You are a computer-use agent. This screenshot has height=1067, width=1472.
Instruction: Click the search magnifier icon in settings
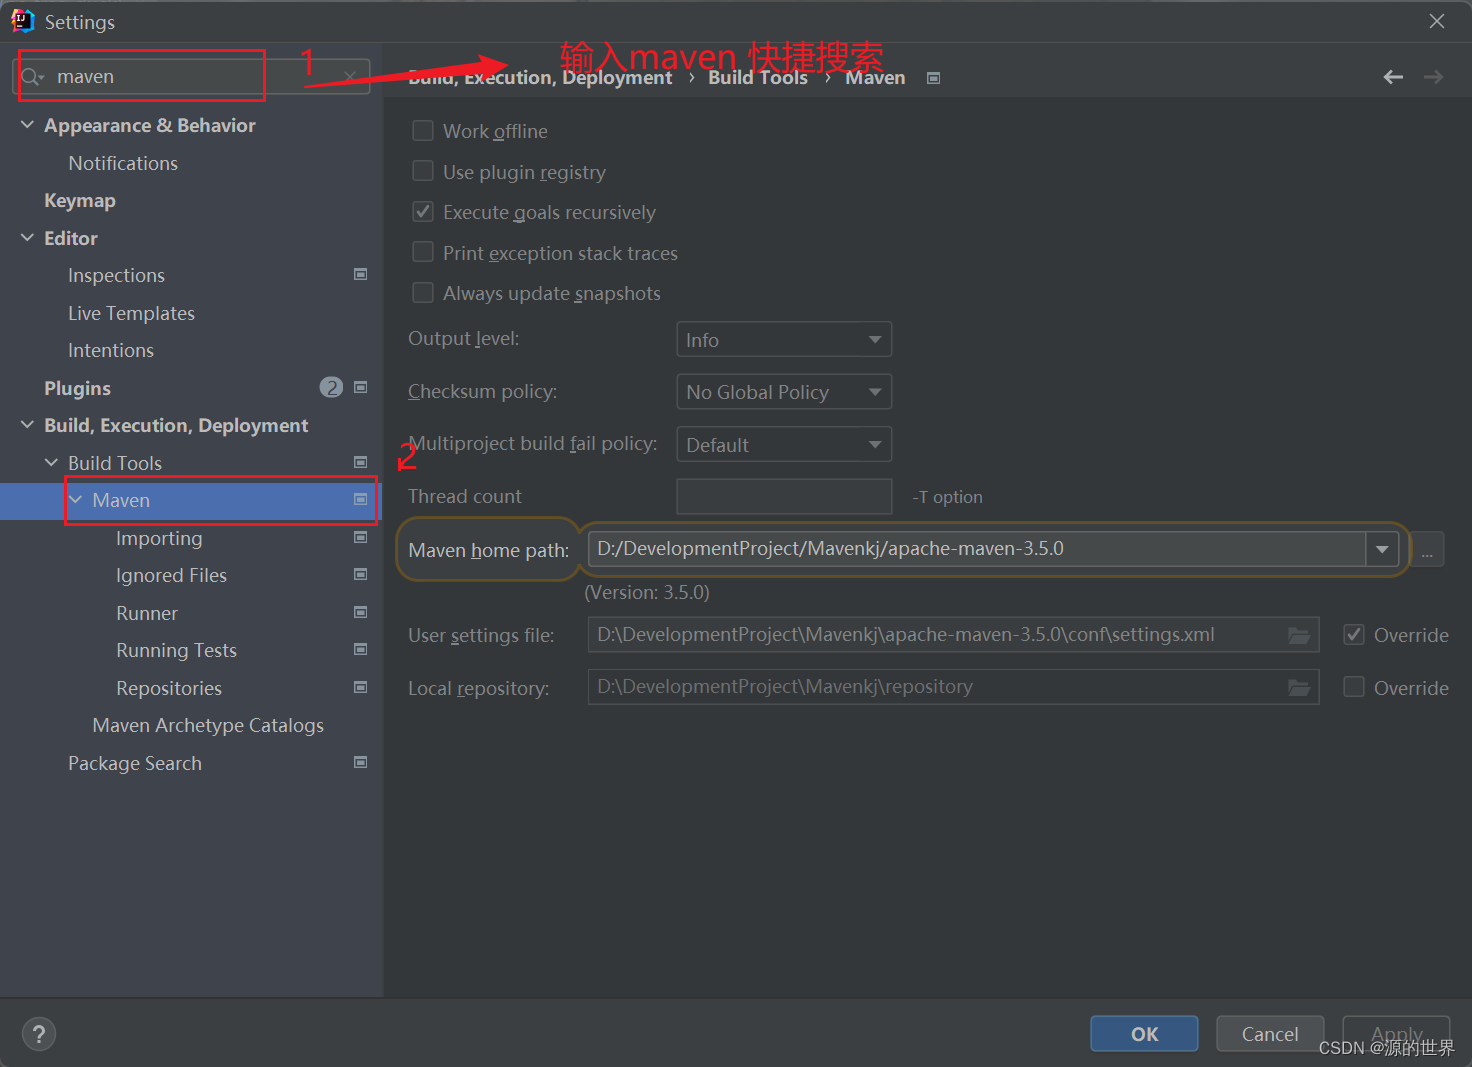coord(32,77)
